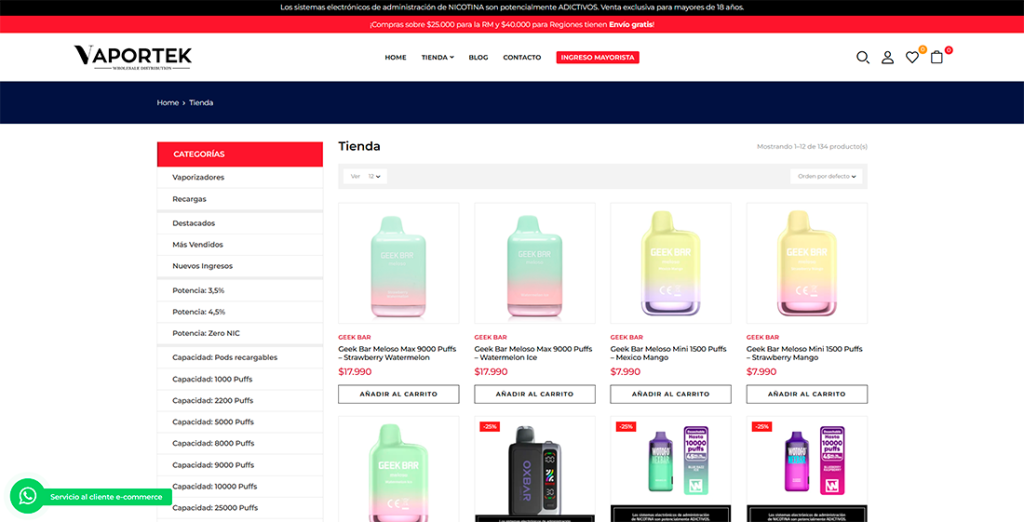Add Mexico Mango Geek Bar to cart

point(671,394)
